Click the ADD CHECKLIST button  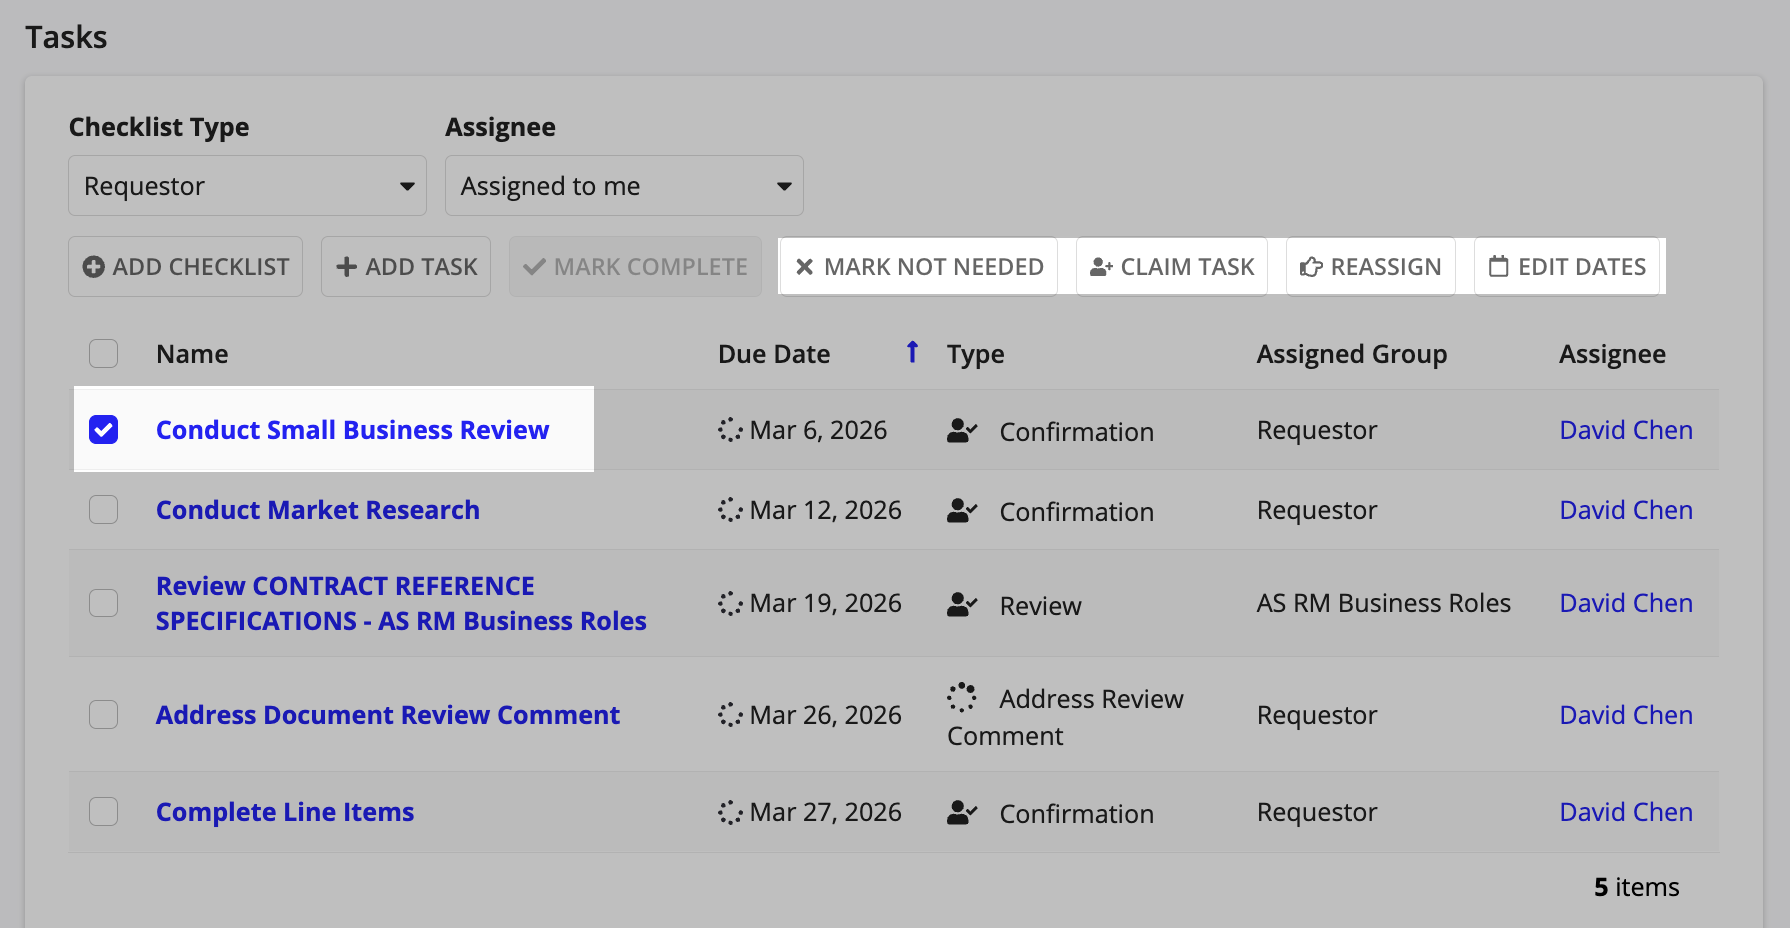(x=185, y=266)
